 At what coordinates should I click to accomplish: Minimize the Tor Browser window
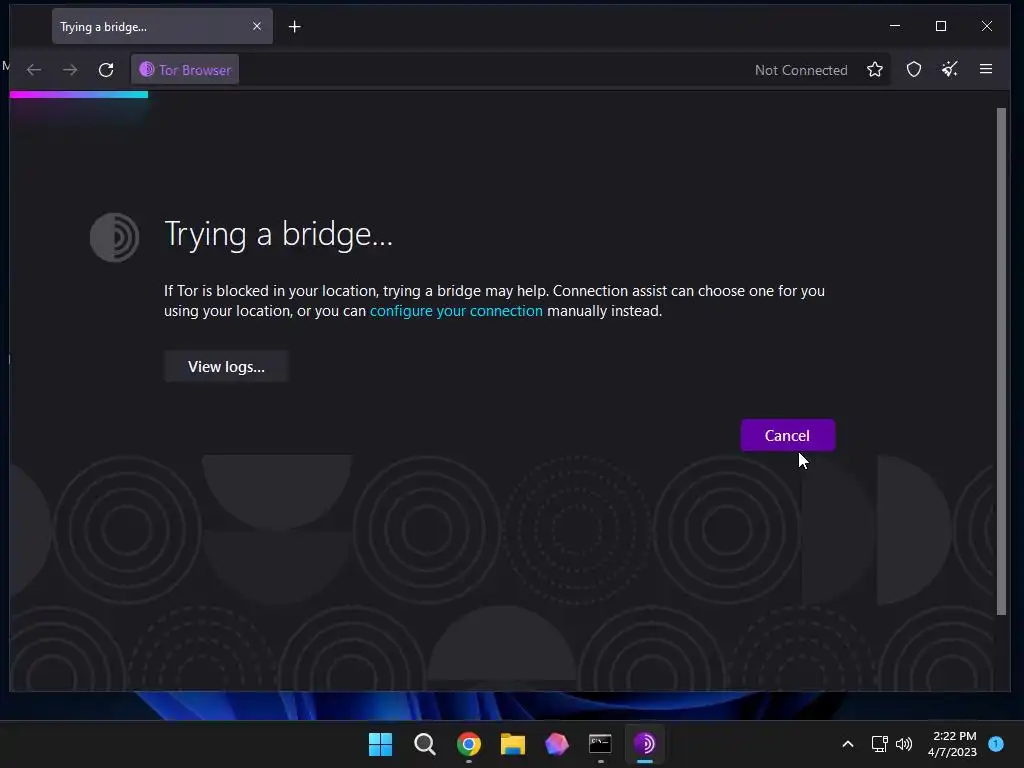click(895, 26)
